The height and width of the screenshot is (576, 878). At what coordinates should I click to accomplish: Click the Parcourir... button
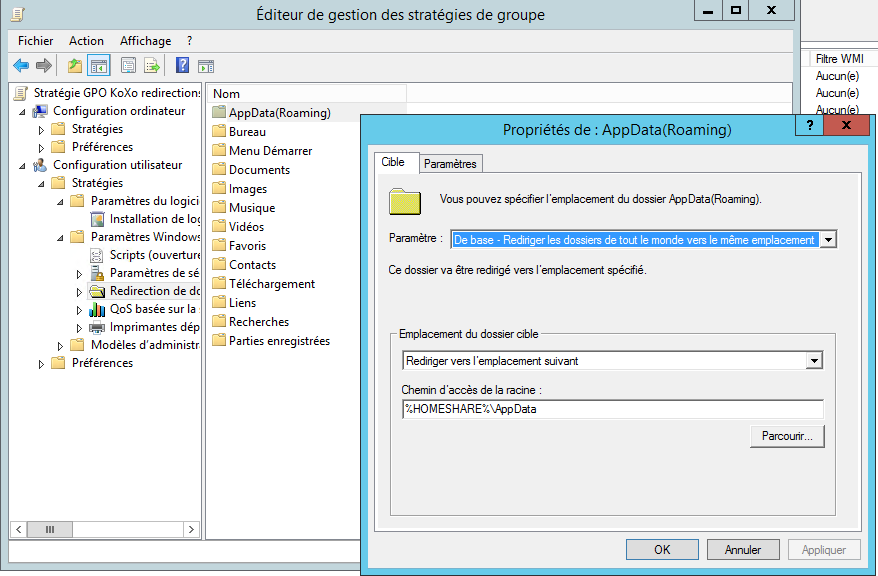click(x=786, y=436)
